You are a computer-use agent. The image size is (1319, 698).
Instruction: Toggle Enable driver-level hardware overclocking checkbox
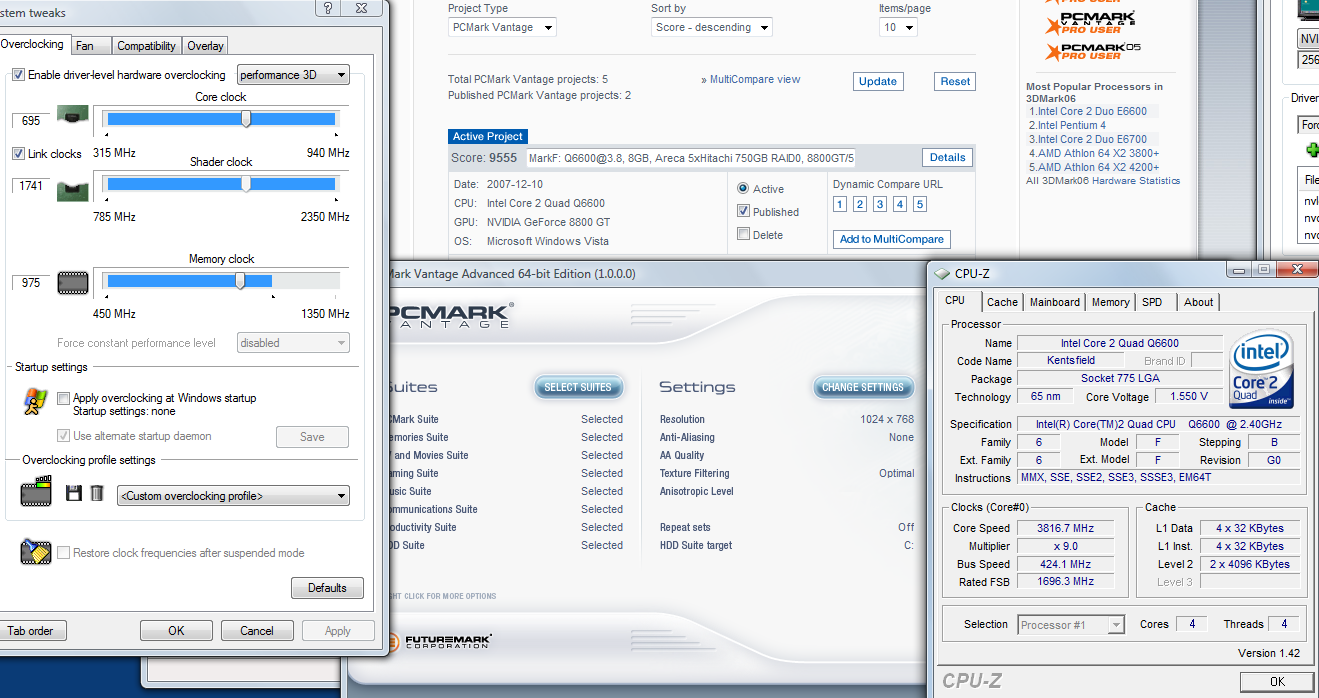click(x=19, y=75)
